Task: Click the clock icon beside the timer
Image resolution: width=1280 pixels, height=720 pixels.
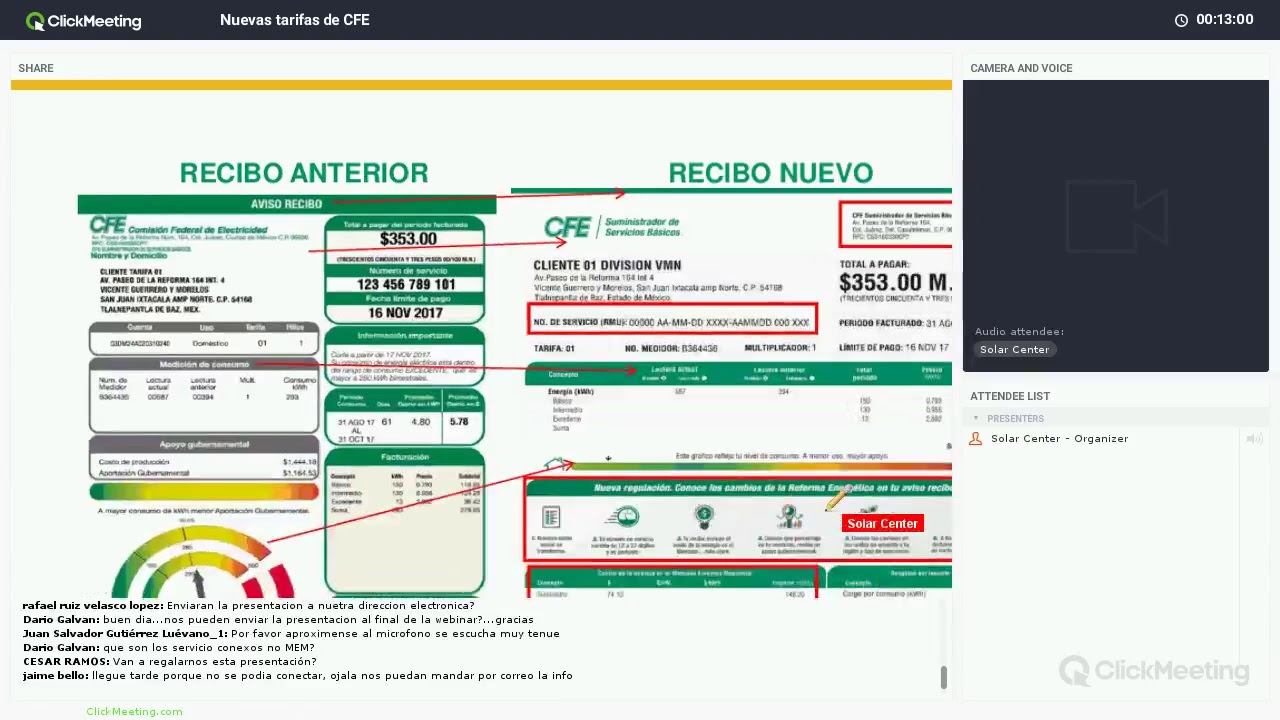Action: [1181, 20]
